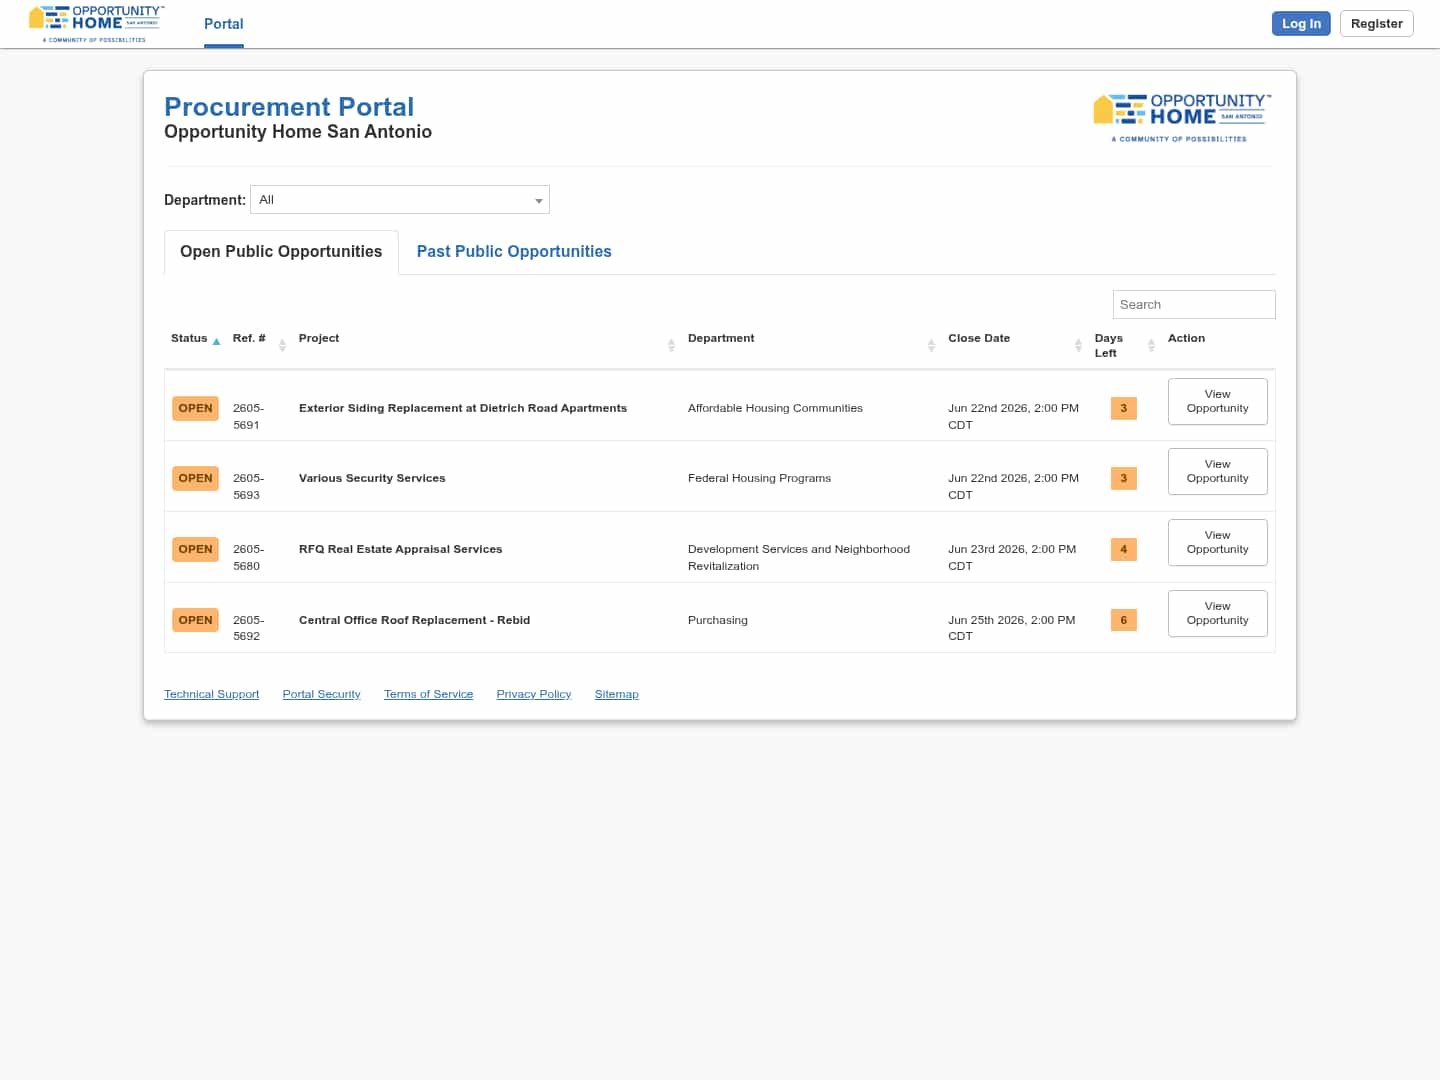
Task: Sort by Days Left column arrows
Action: (x=1151, y=345)
